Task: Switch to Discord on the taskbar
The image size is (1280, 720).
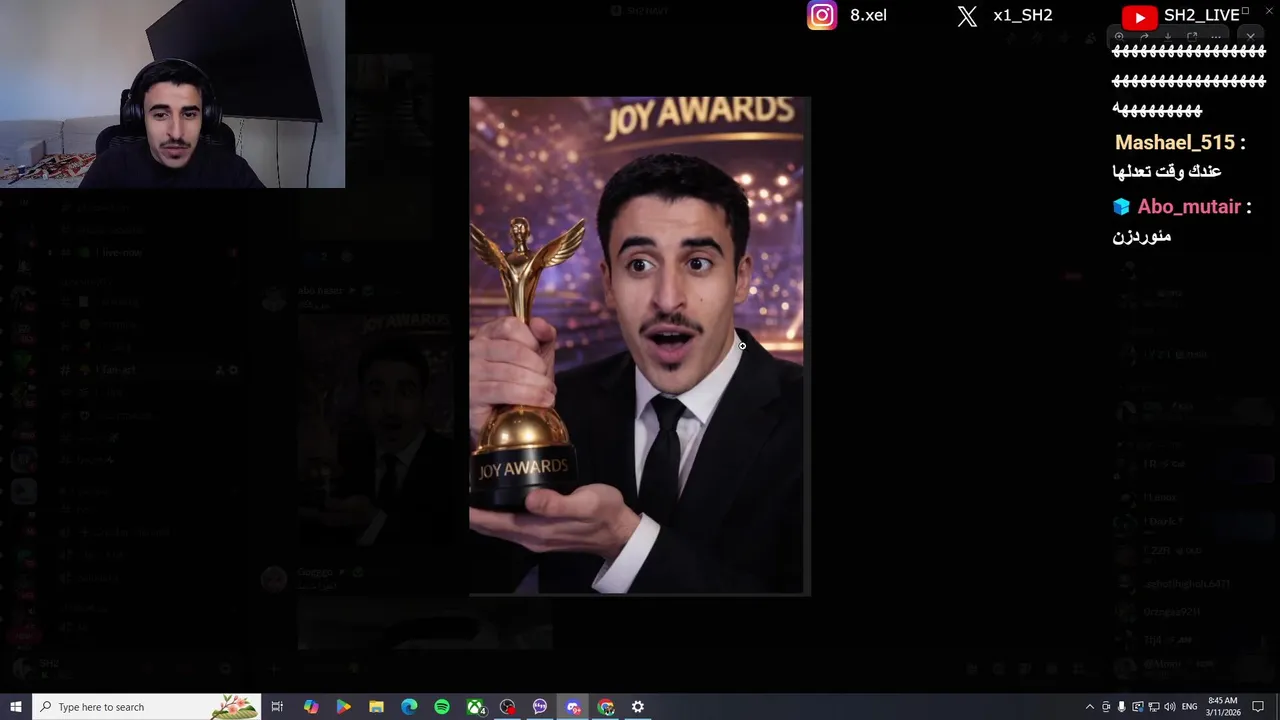Action: tap(573, 707)
